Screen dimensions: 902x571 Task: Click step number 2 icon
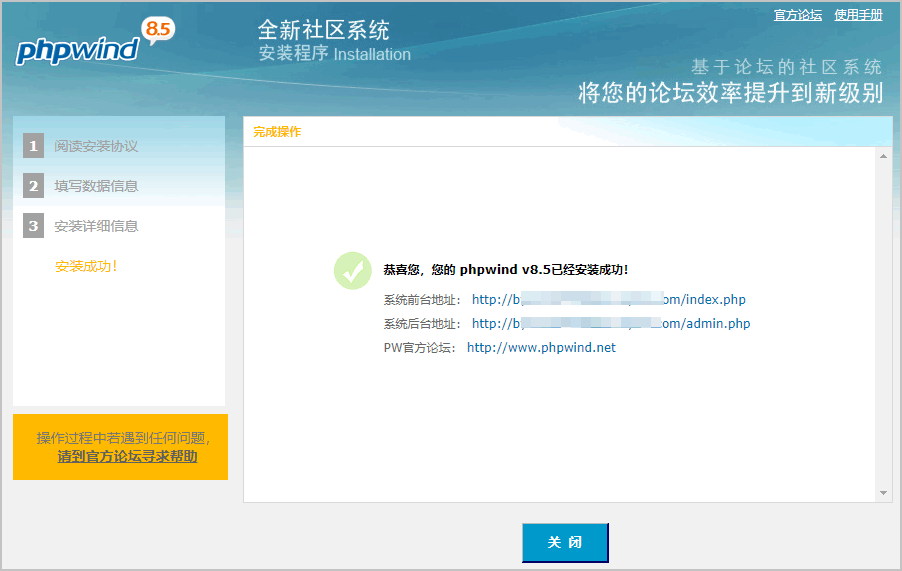(33, 186)
